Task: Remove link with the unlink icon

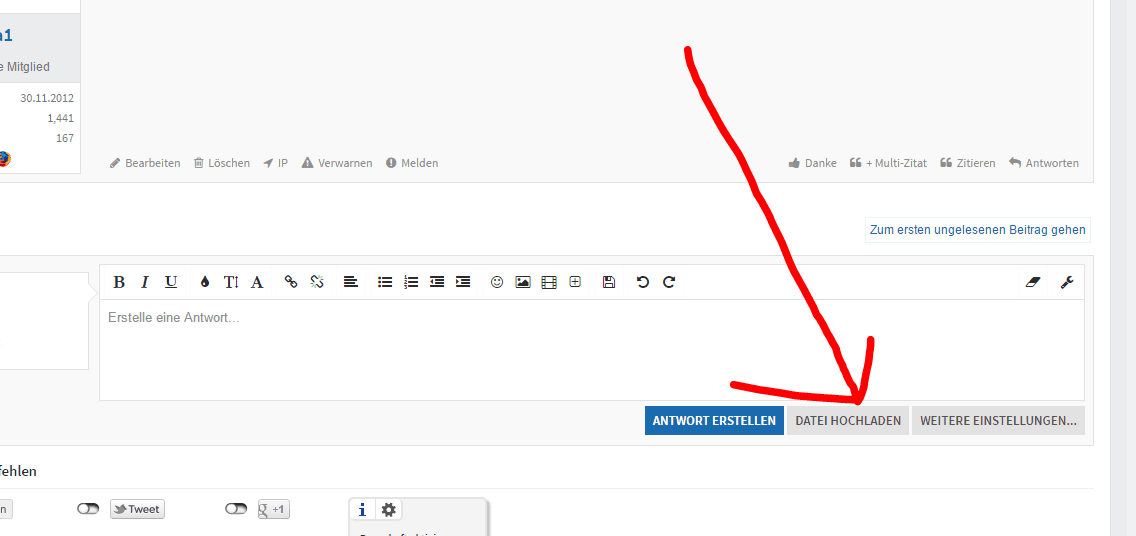Action: (317, 282)
